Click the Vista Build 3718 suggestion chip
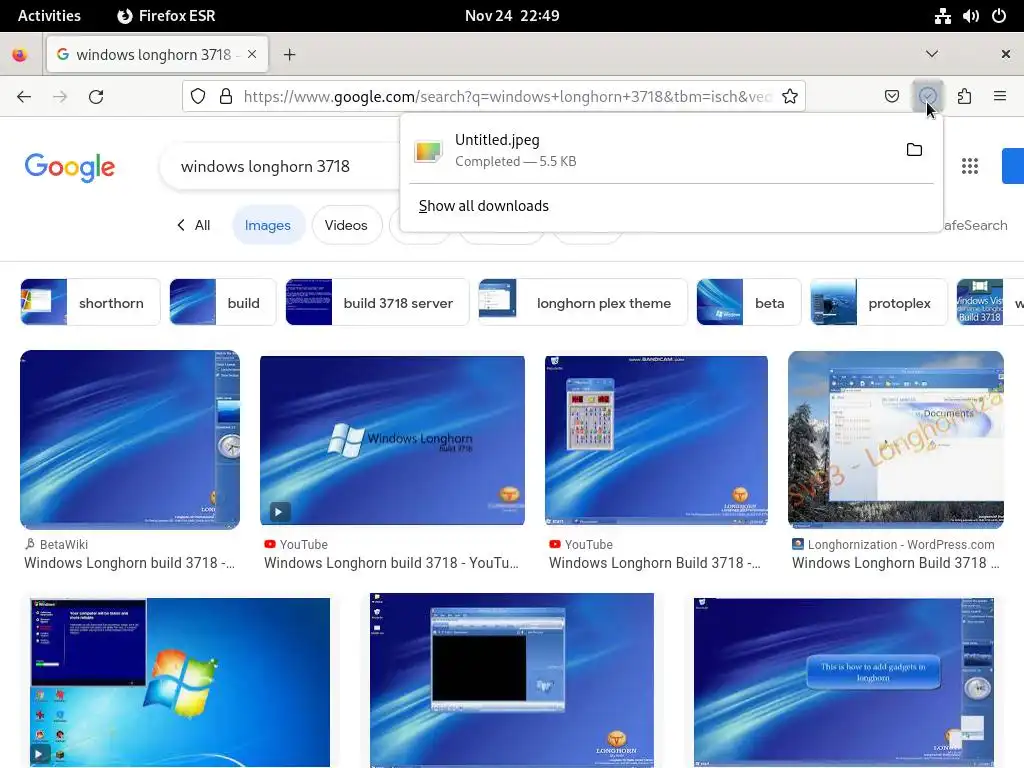 click(x=989, y=302)
